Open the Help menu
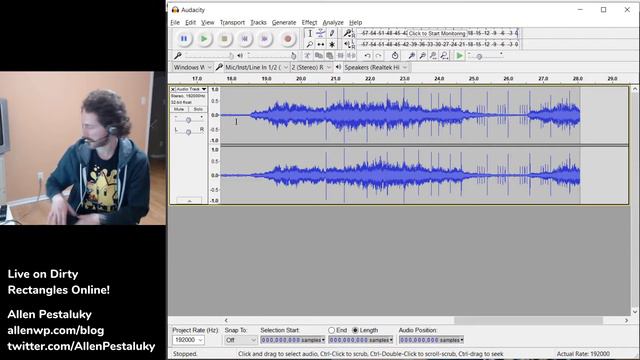640x360 pixels. click(356, 22)
